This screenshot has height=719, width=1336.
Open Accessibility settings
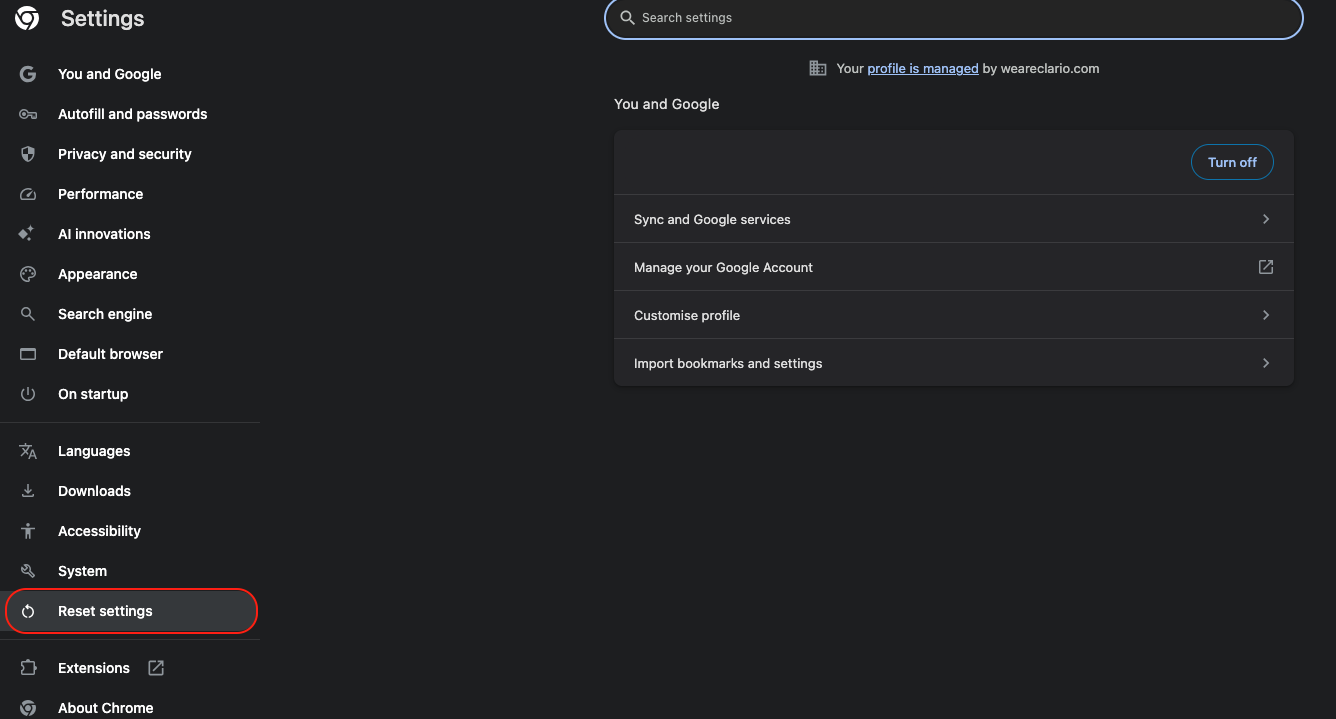(x=99, y=531)
